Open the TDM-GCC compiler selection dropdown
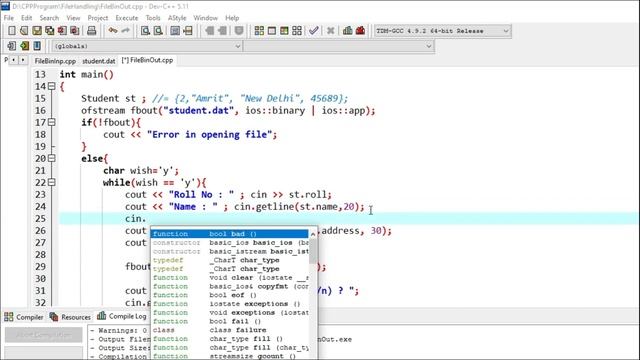640x360 pixels. point(442,31)
